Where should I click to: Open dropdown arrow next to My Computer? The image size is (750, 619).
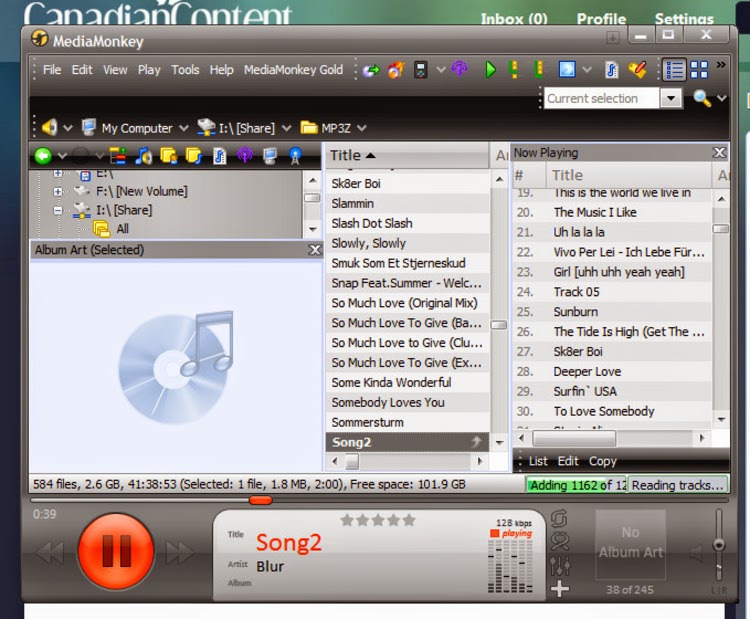point(184,128)
